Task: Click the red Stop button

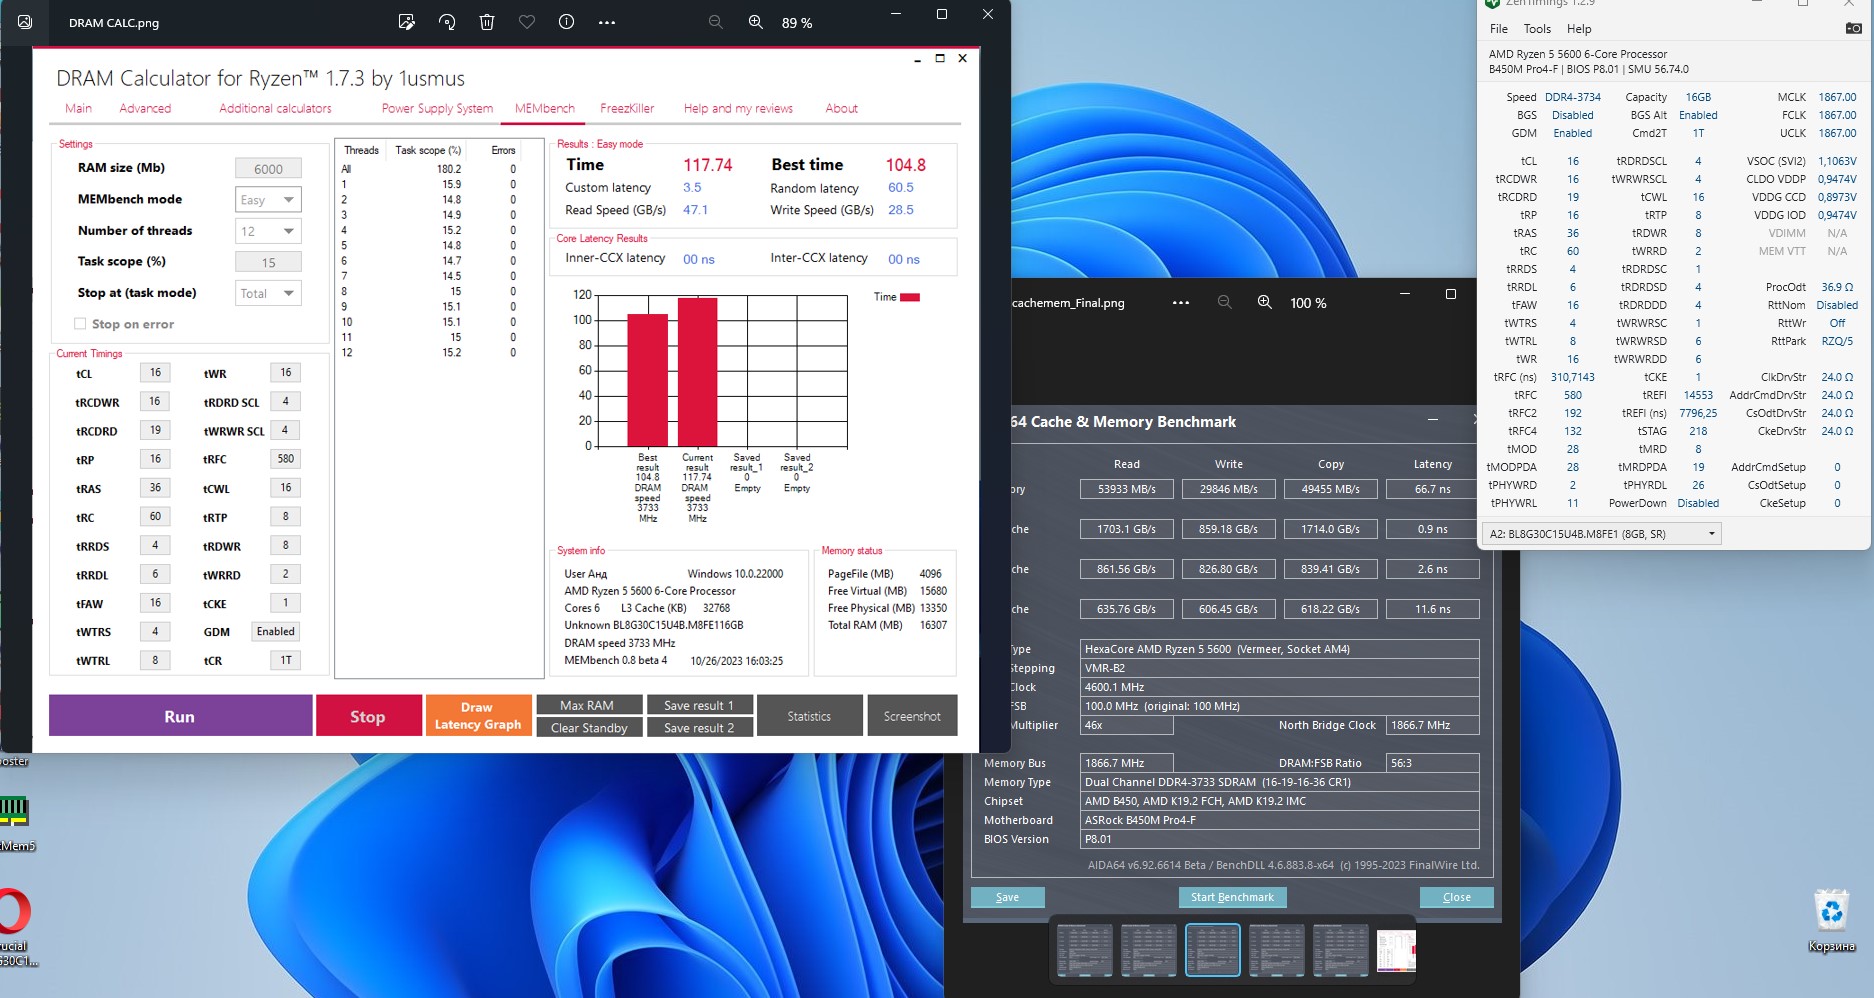Action: coord(368,716)
